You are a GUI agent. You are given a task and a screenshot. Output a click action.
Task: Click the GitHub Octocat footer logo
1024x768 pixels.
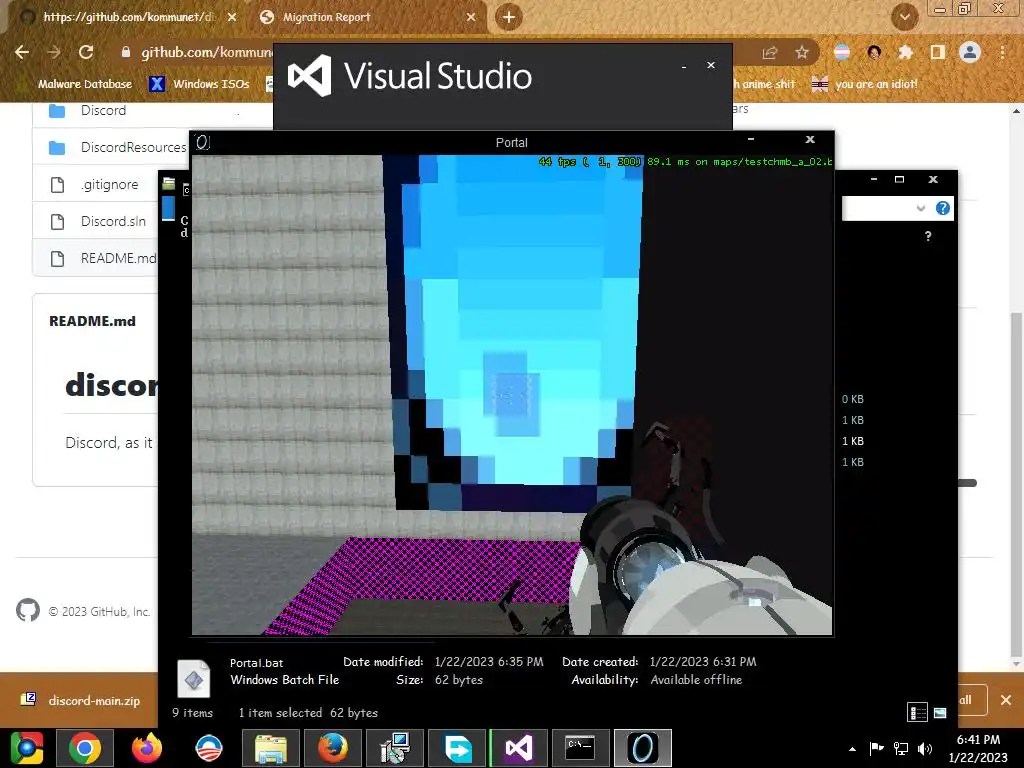[27, 610]
